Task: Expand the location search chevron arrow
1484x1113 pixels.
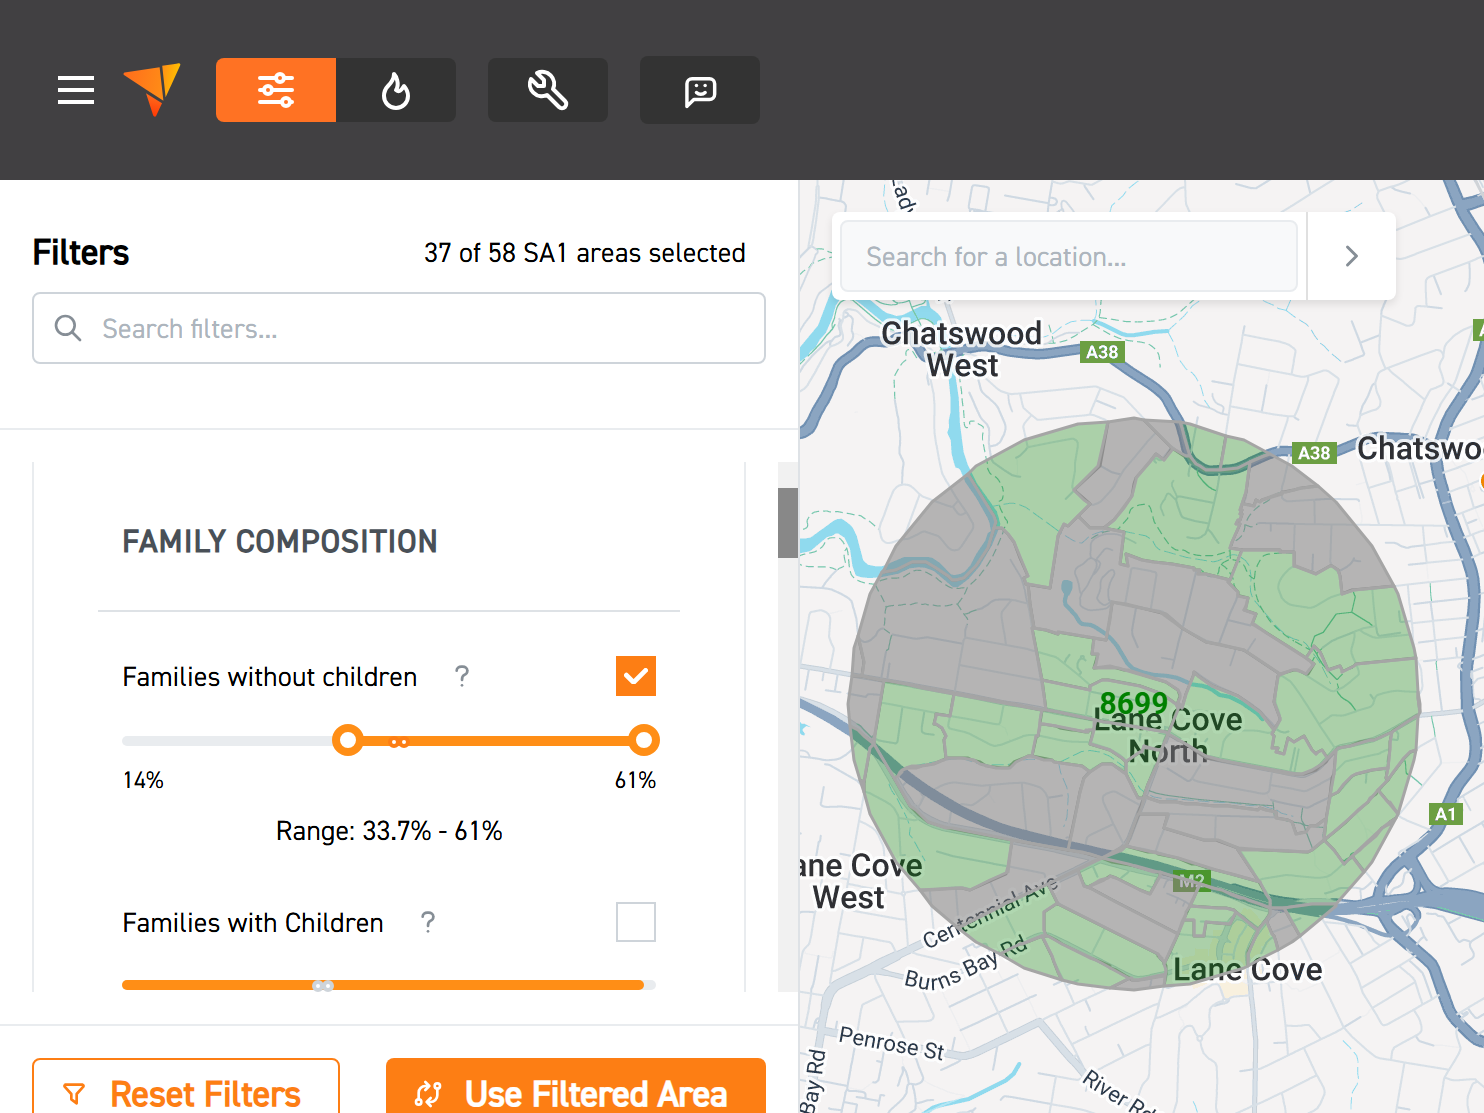Action: pyautogui.click(x=1351, y=257)
